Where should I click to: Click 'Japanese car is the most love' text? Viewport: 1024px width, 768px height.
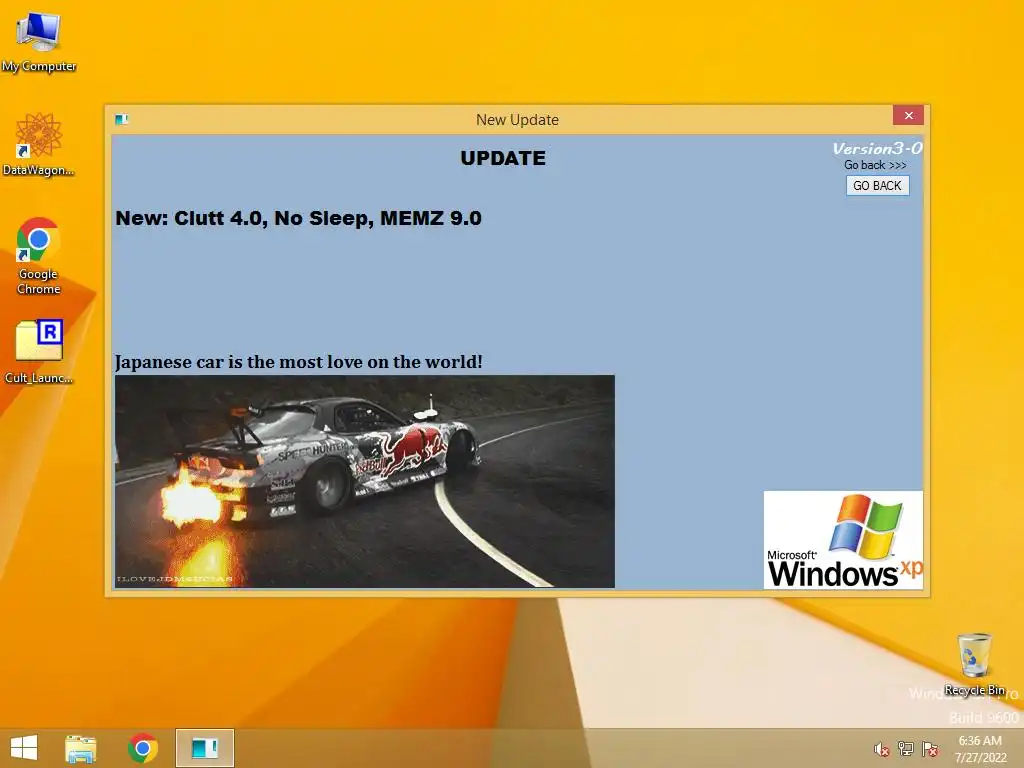click(298, 361)
